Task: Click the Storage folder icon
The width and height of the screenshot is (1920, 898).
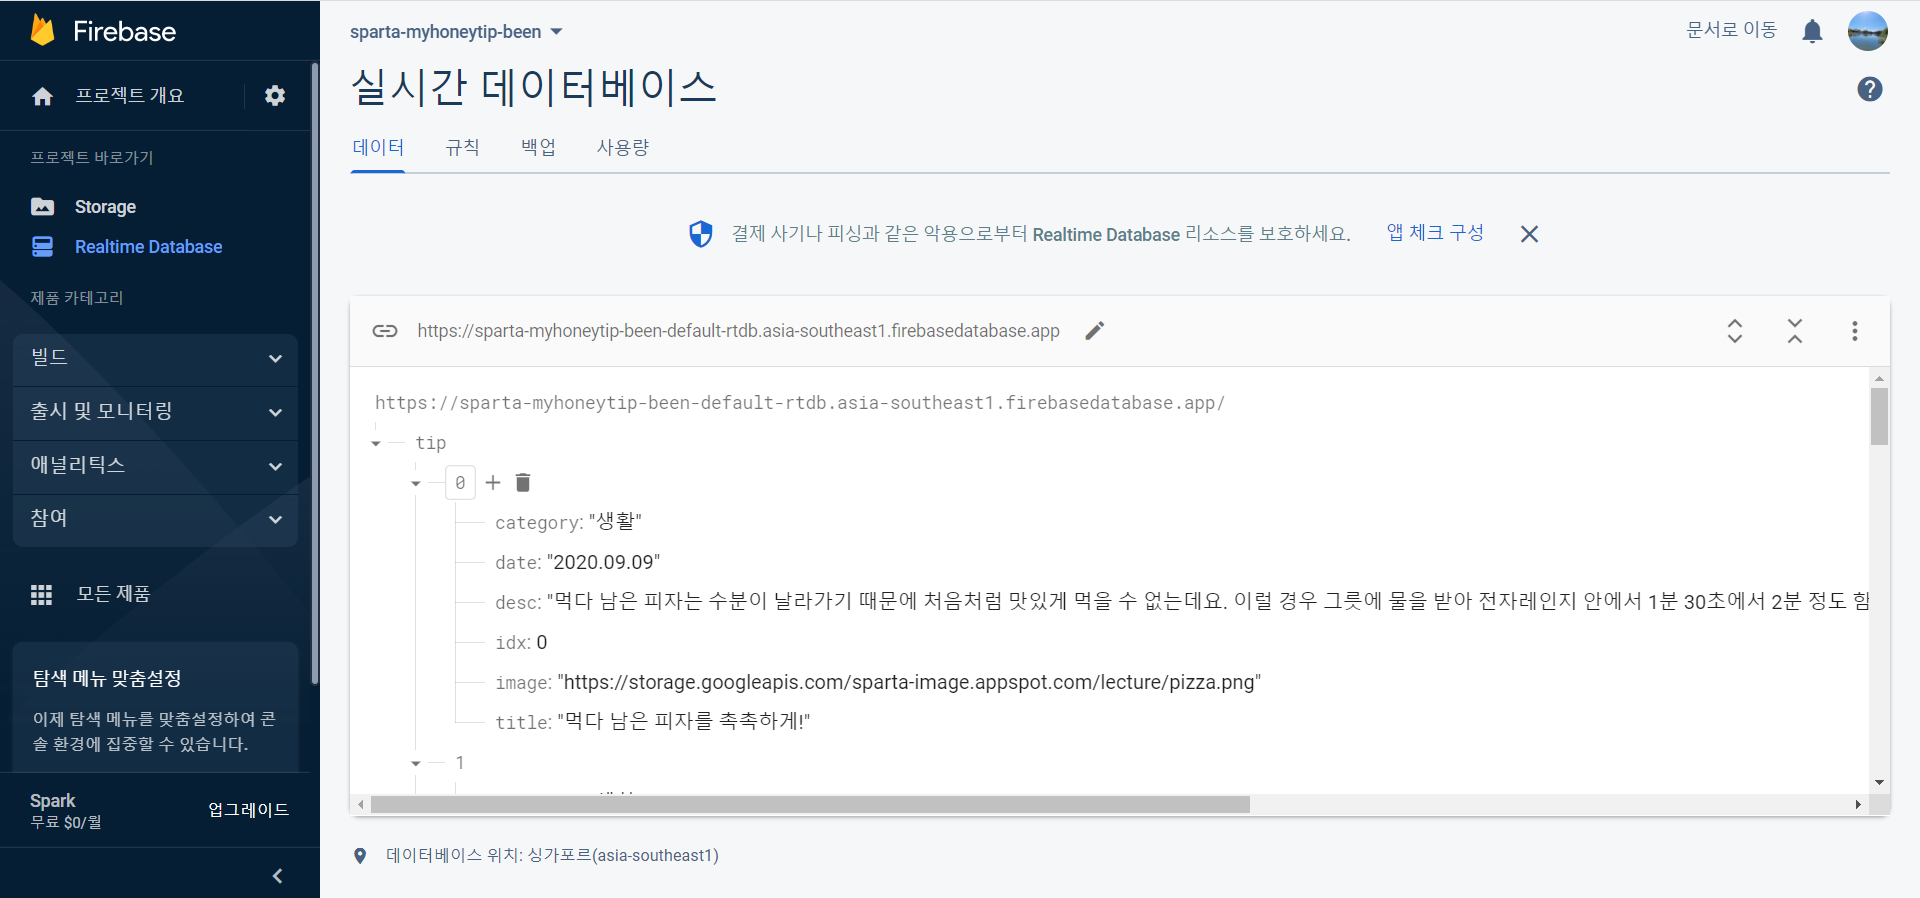Action: tap(42, 207)
